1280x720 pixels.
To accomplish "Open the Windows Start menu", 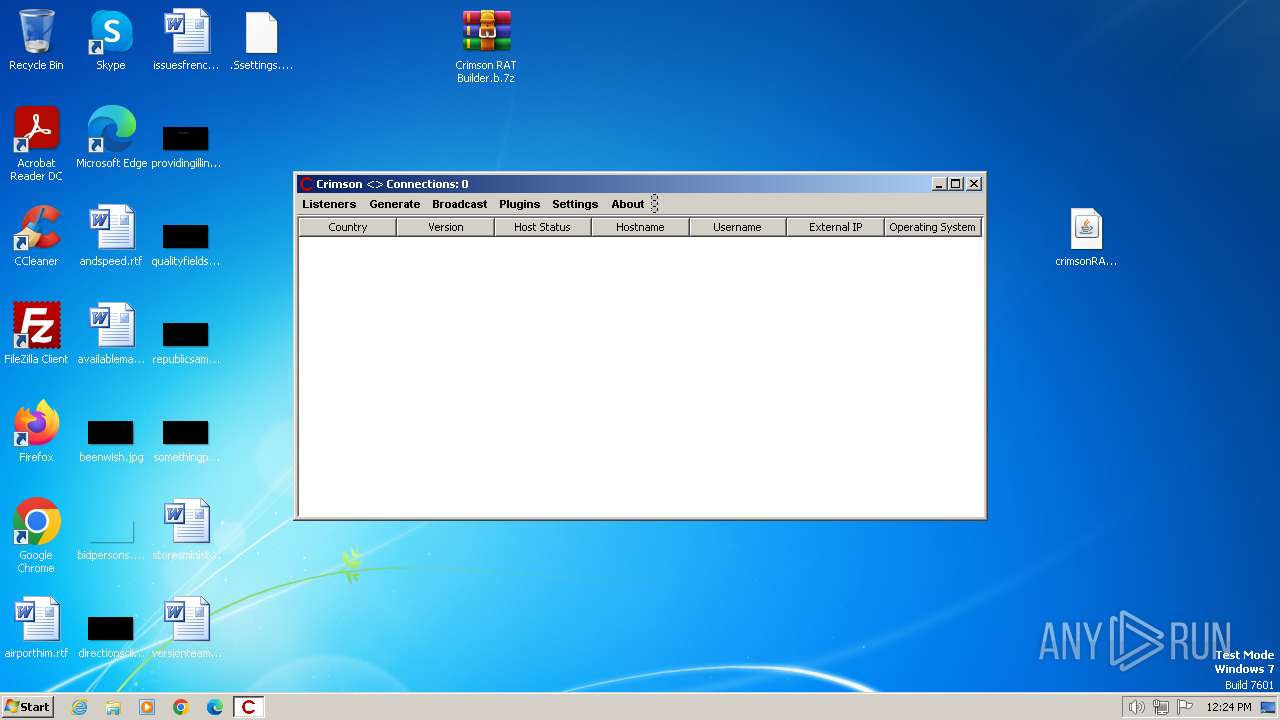I will click(28, 707).
